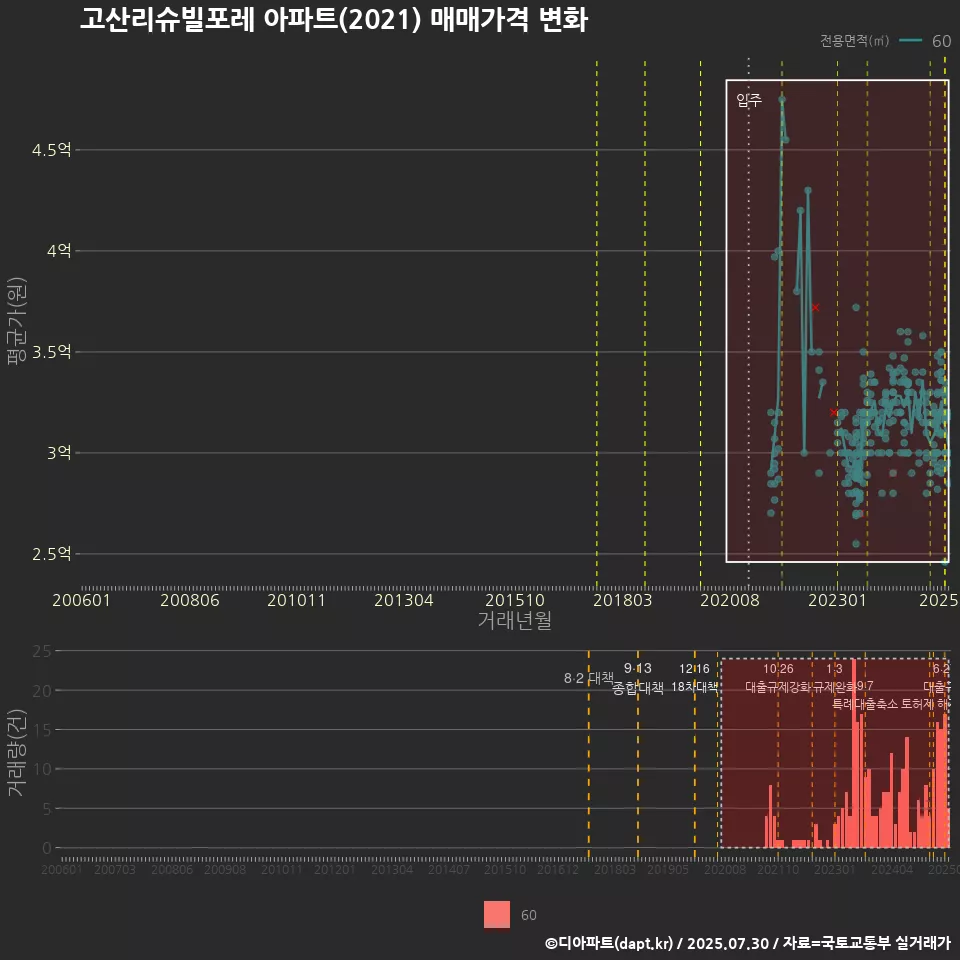Select the 3.5억 y-axis label

[x=51, y=352]
